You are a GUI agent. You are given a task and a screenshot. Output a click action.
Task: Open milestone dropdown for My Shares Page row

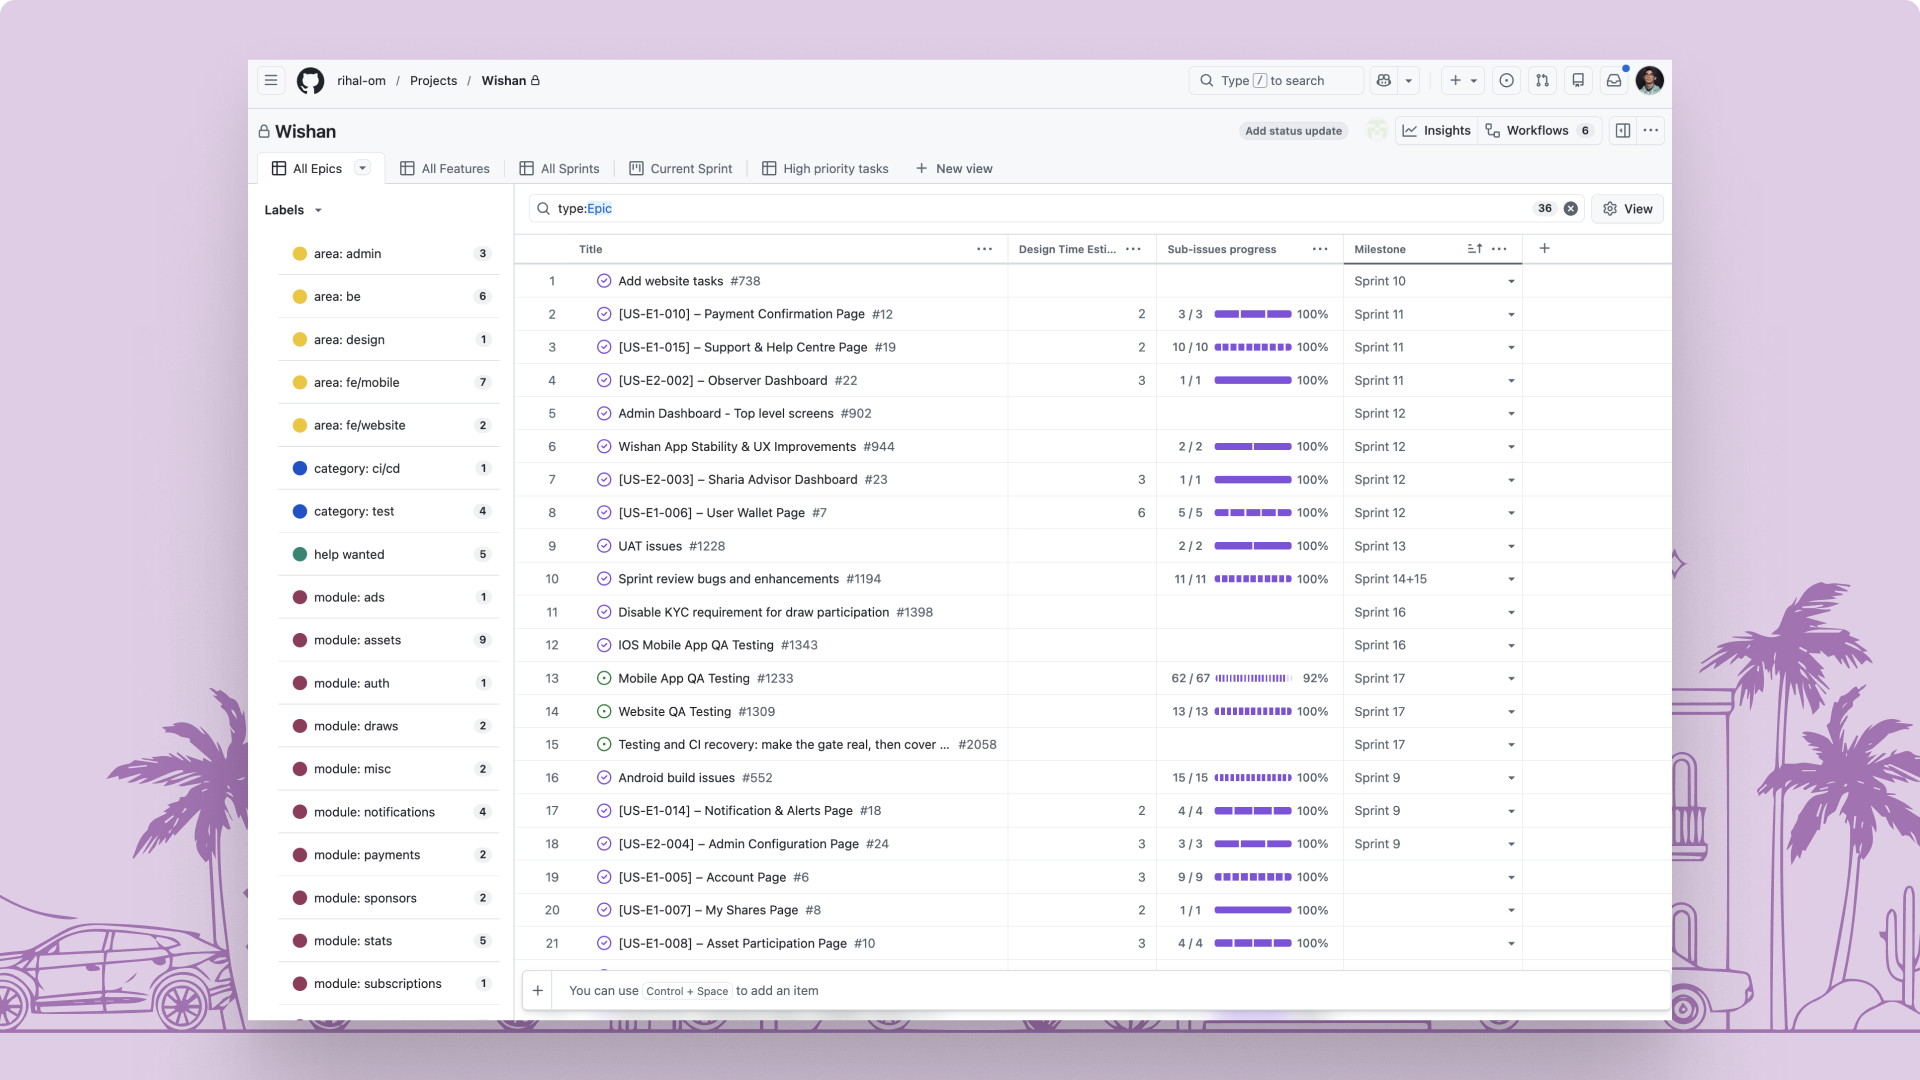[1511, 910]
